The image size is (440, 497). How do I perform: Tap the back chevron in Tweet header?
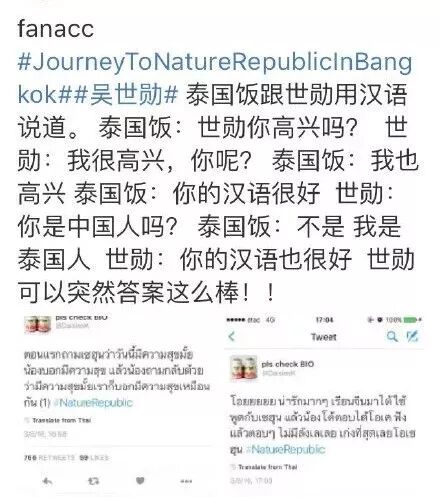coord(232,336)
